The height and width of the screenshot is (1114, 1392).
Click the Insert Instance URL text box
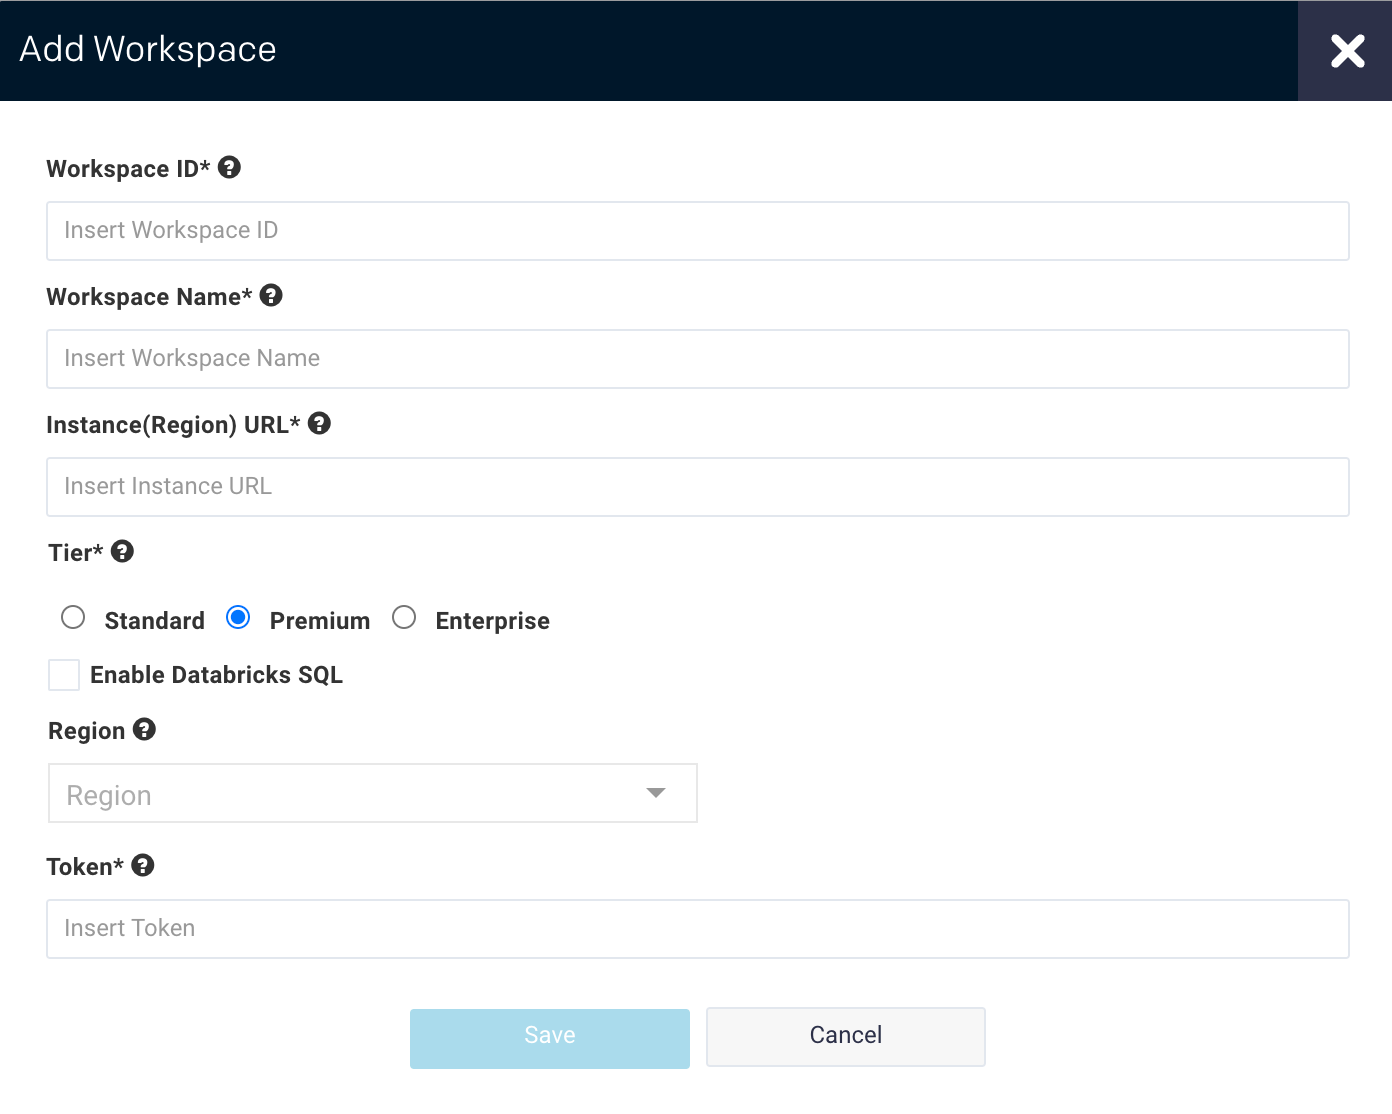coord(697,487)
